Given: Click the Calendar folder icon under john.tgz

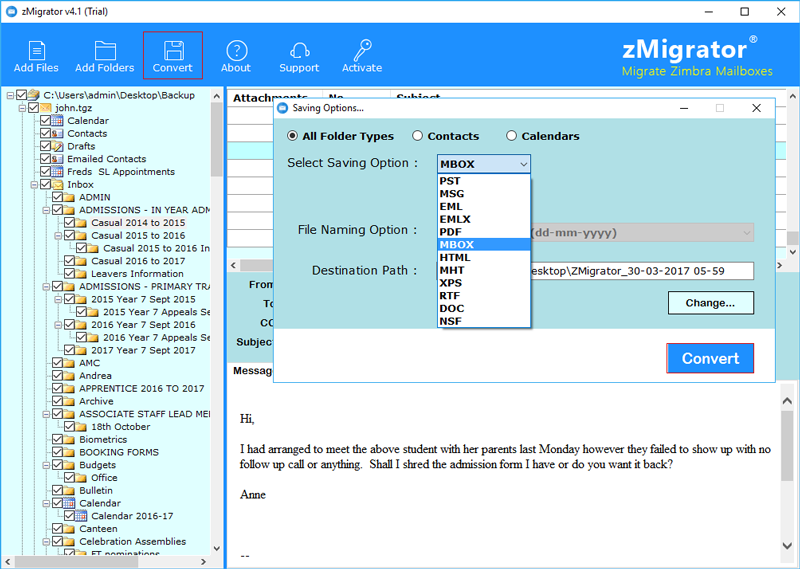Looking at the screenshot, I should pos(58,120).
